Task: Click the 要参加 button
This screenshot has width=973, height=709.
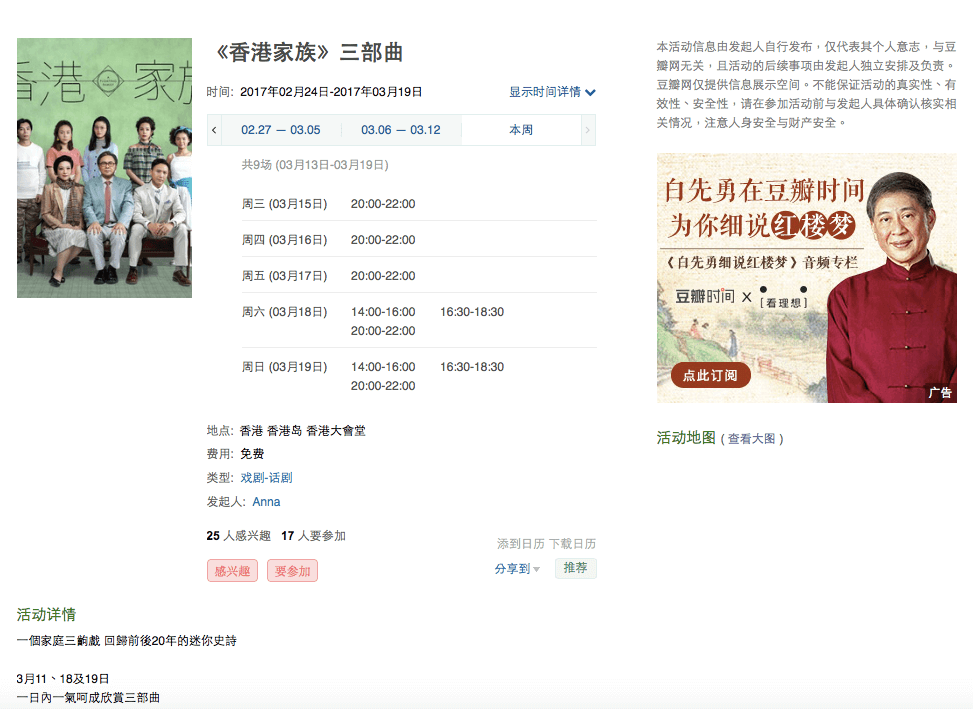Action: coord(294,571)
